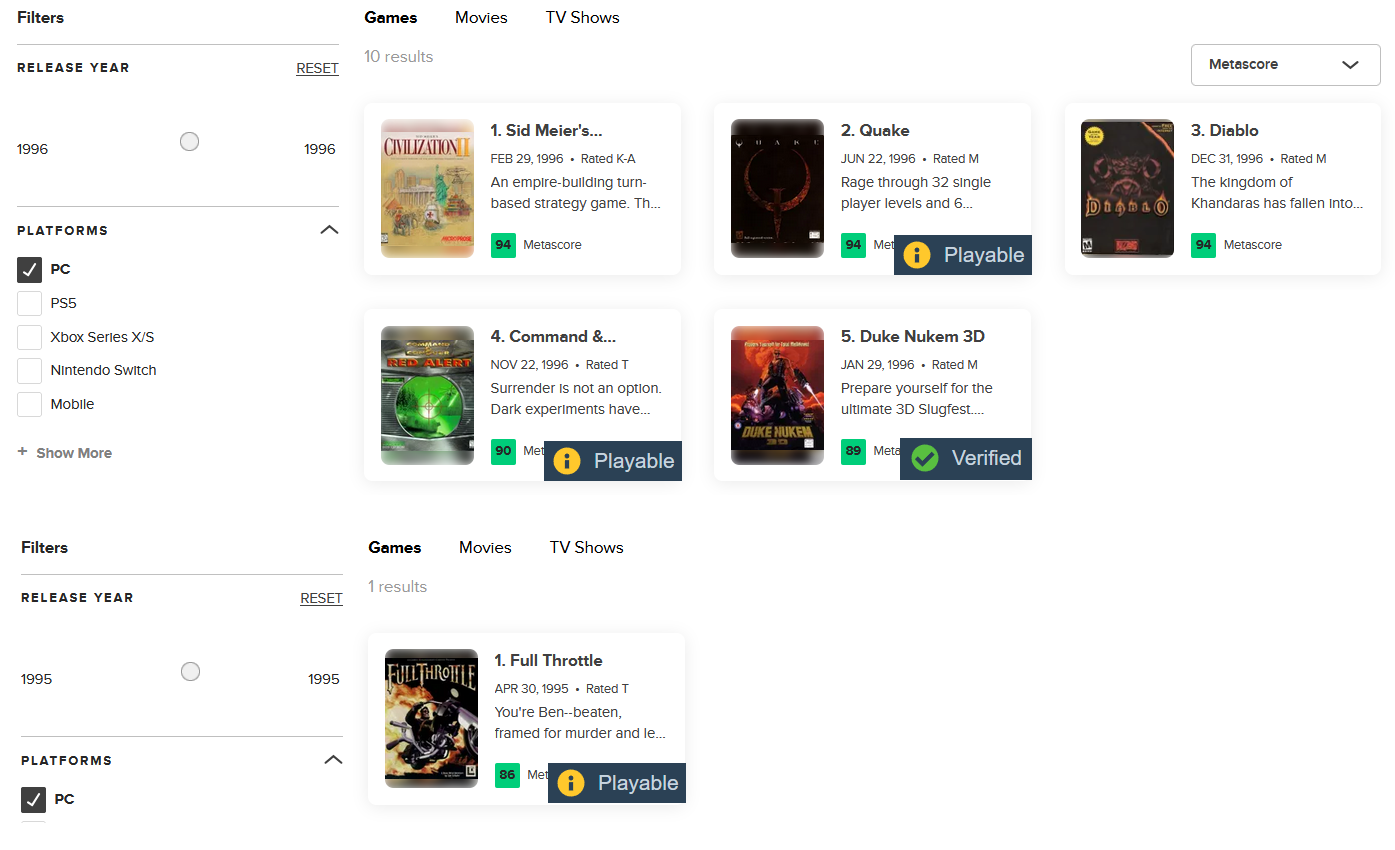
Task: Click the Playable info icon on Full Throttle
Action: coord(571,783)
